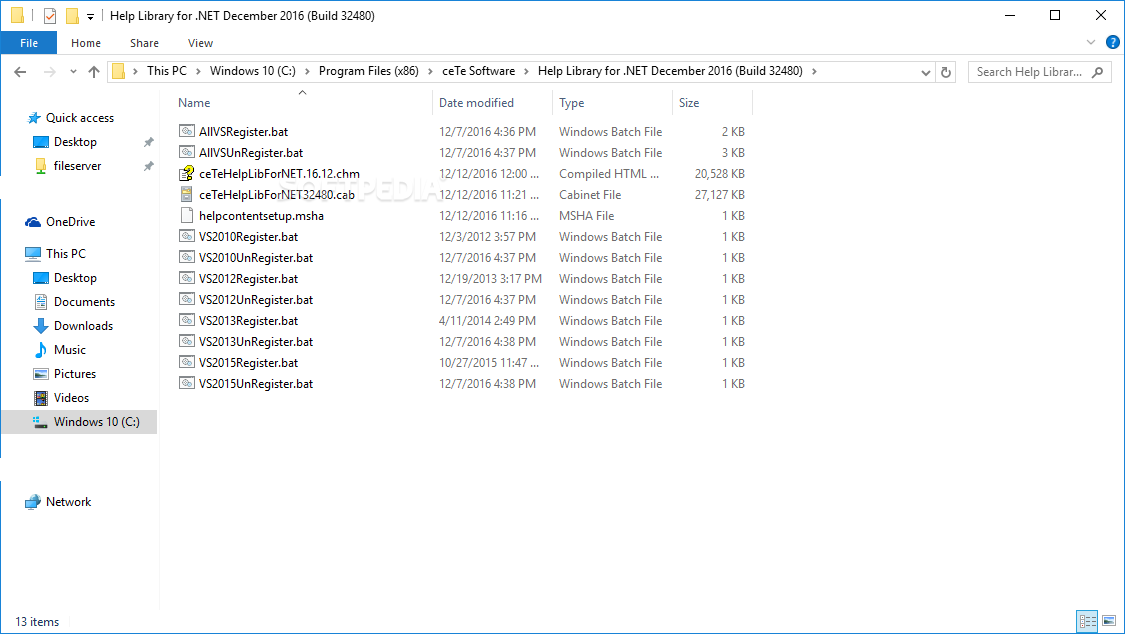Click the Quick access star icon
The height and width of the screenshot is (634, 1125).
[34, 118]
